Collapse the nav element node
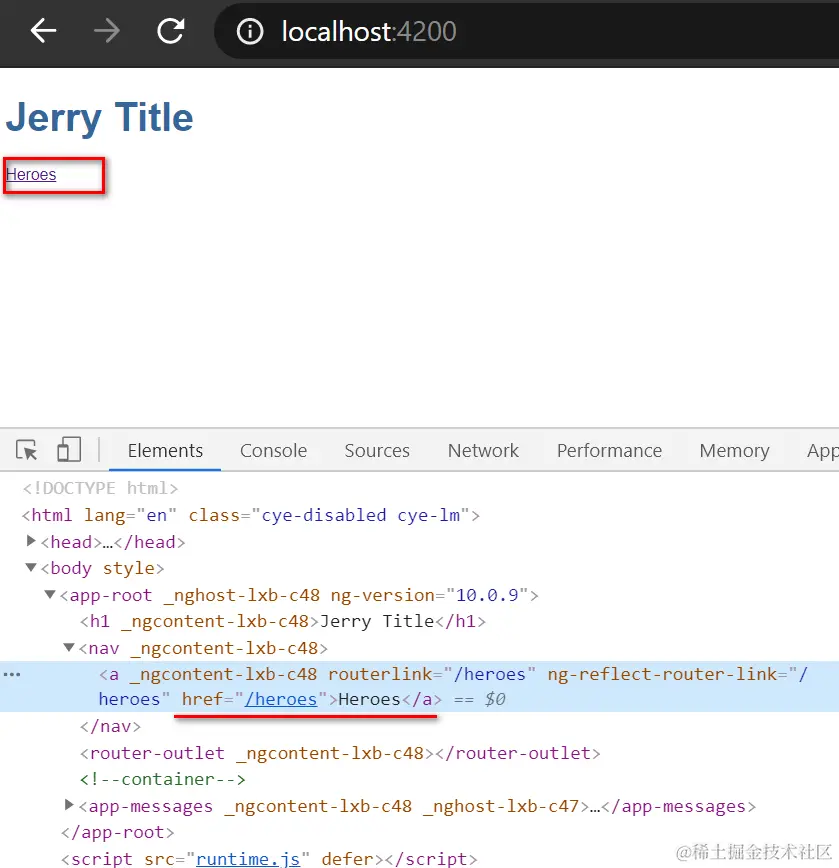 pos(69,647)
